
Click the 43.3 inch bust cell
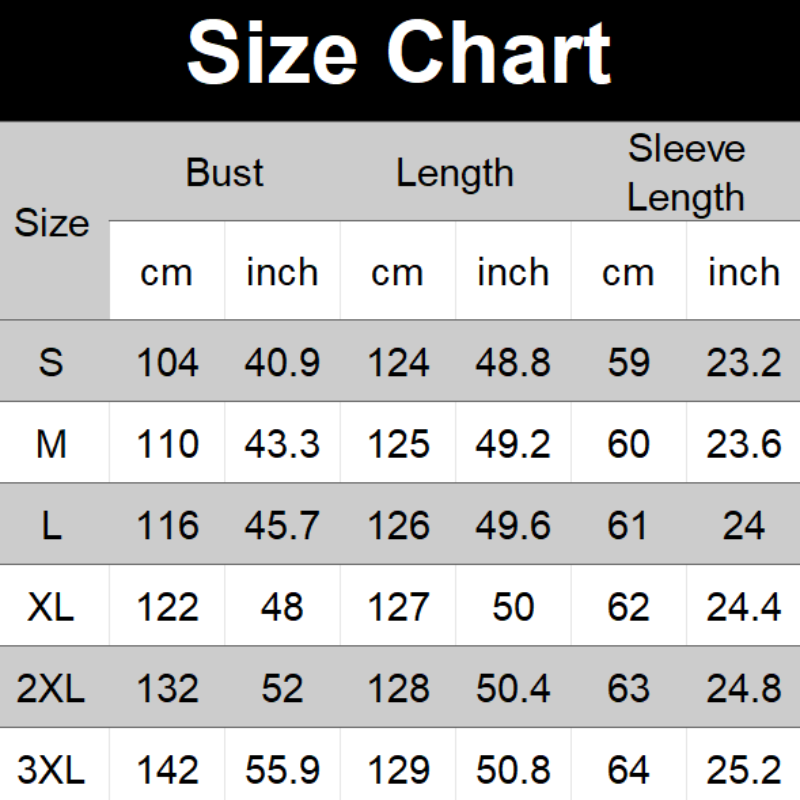pos(282,443)
